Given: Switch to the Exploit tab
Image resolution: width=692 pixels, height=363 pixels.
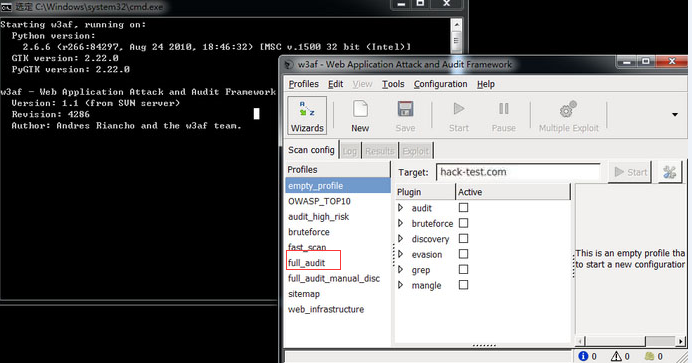Looking at the screenshot, I should 416,151.
